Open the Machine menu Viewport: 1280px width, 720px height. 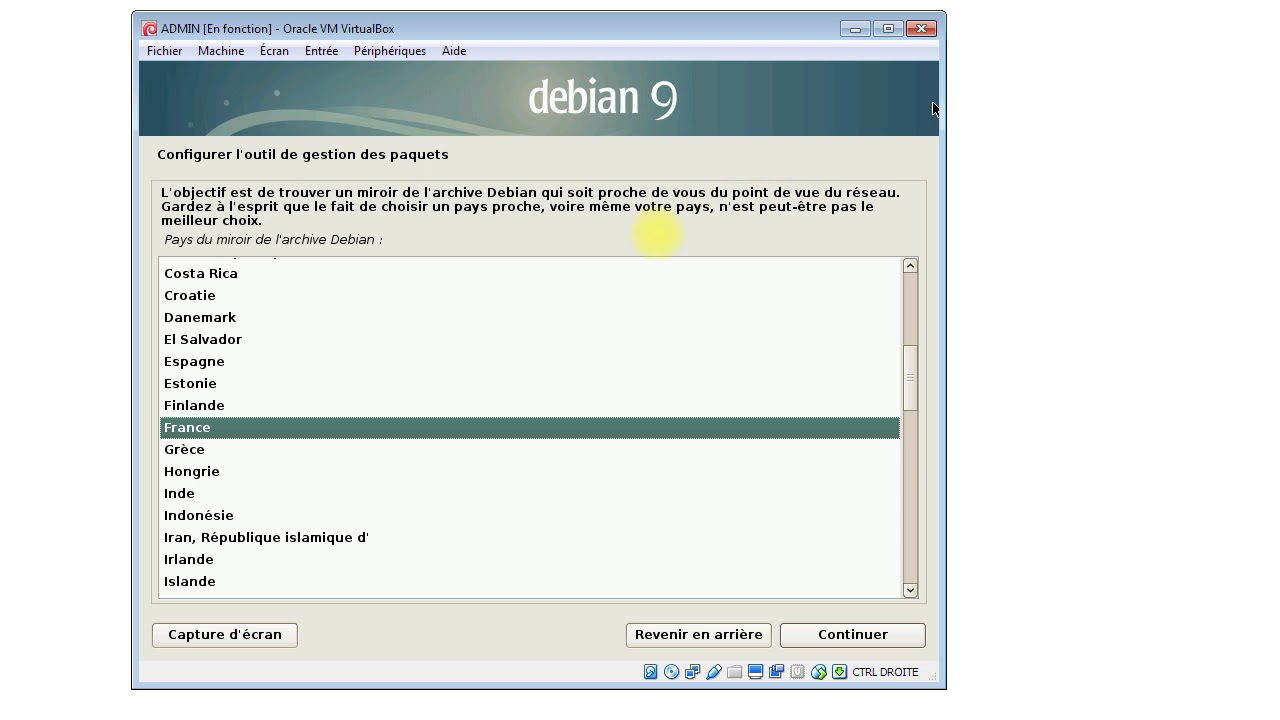[x=221, y=51]
